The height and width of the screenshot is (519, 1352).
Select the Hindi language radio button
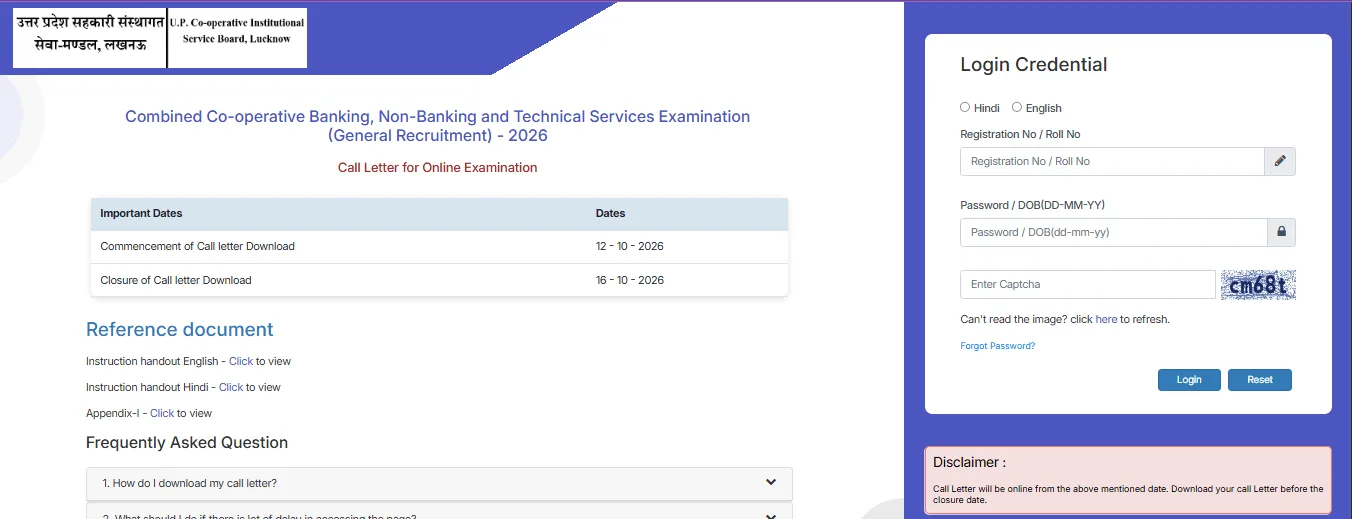965,107
